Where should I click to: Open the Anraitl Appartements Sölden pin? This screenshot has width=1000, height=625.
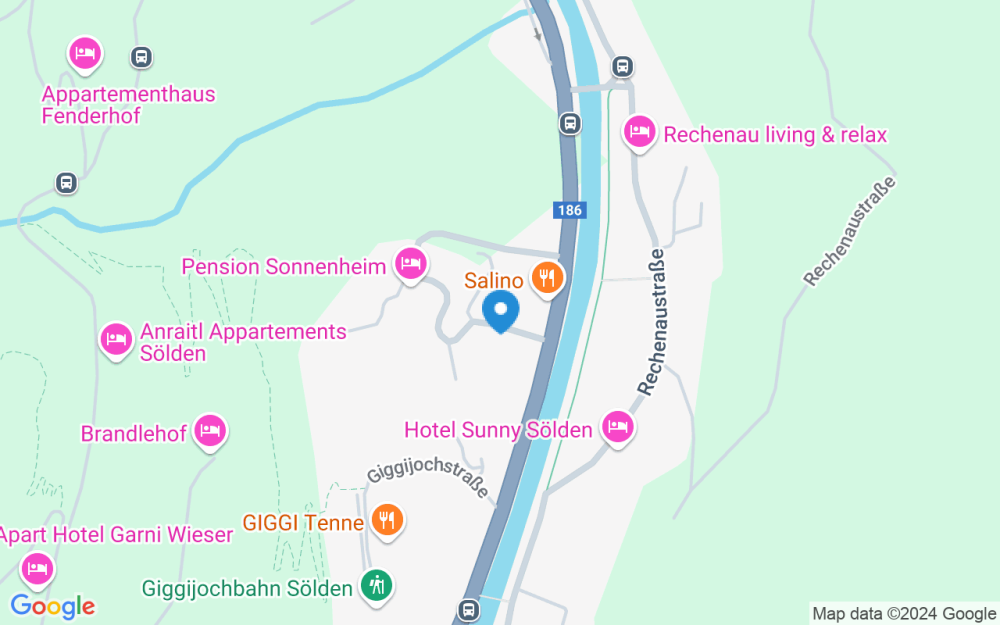click(116, 341)
